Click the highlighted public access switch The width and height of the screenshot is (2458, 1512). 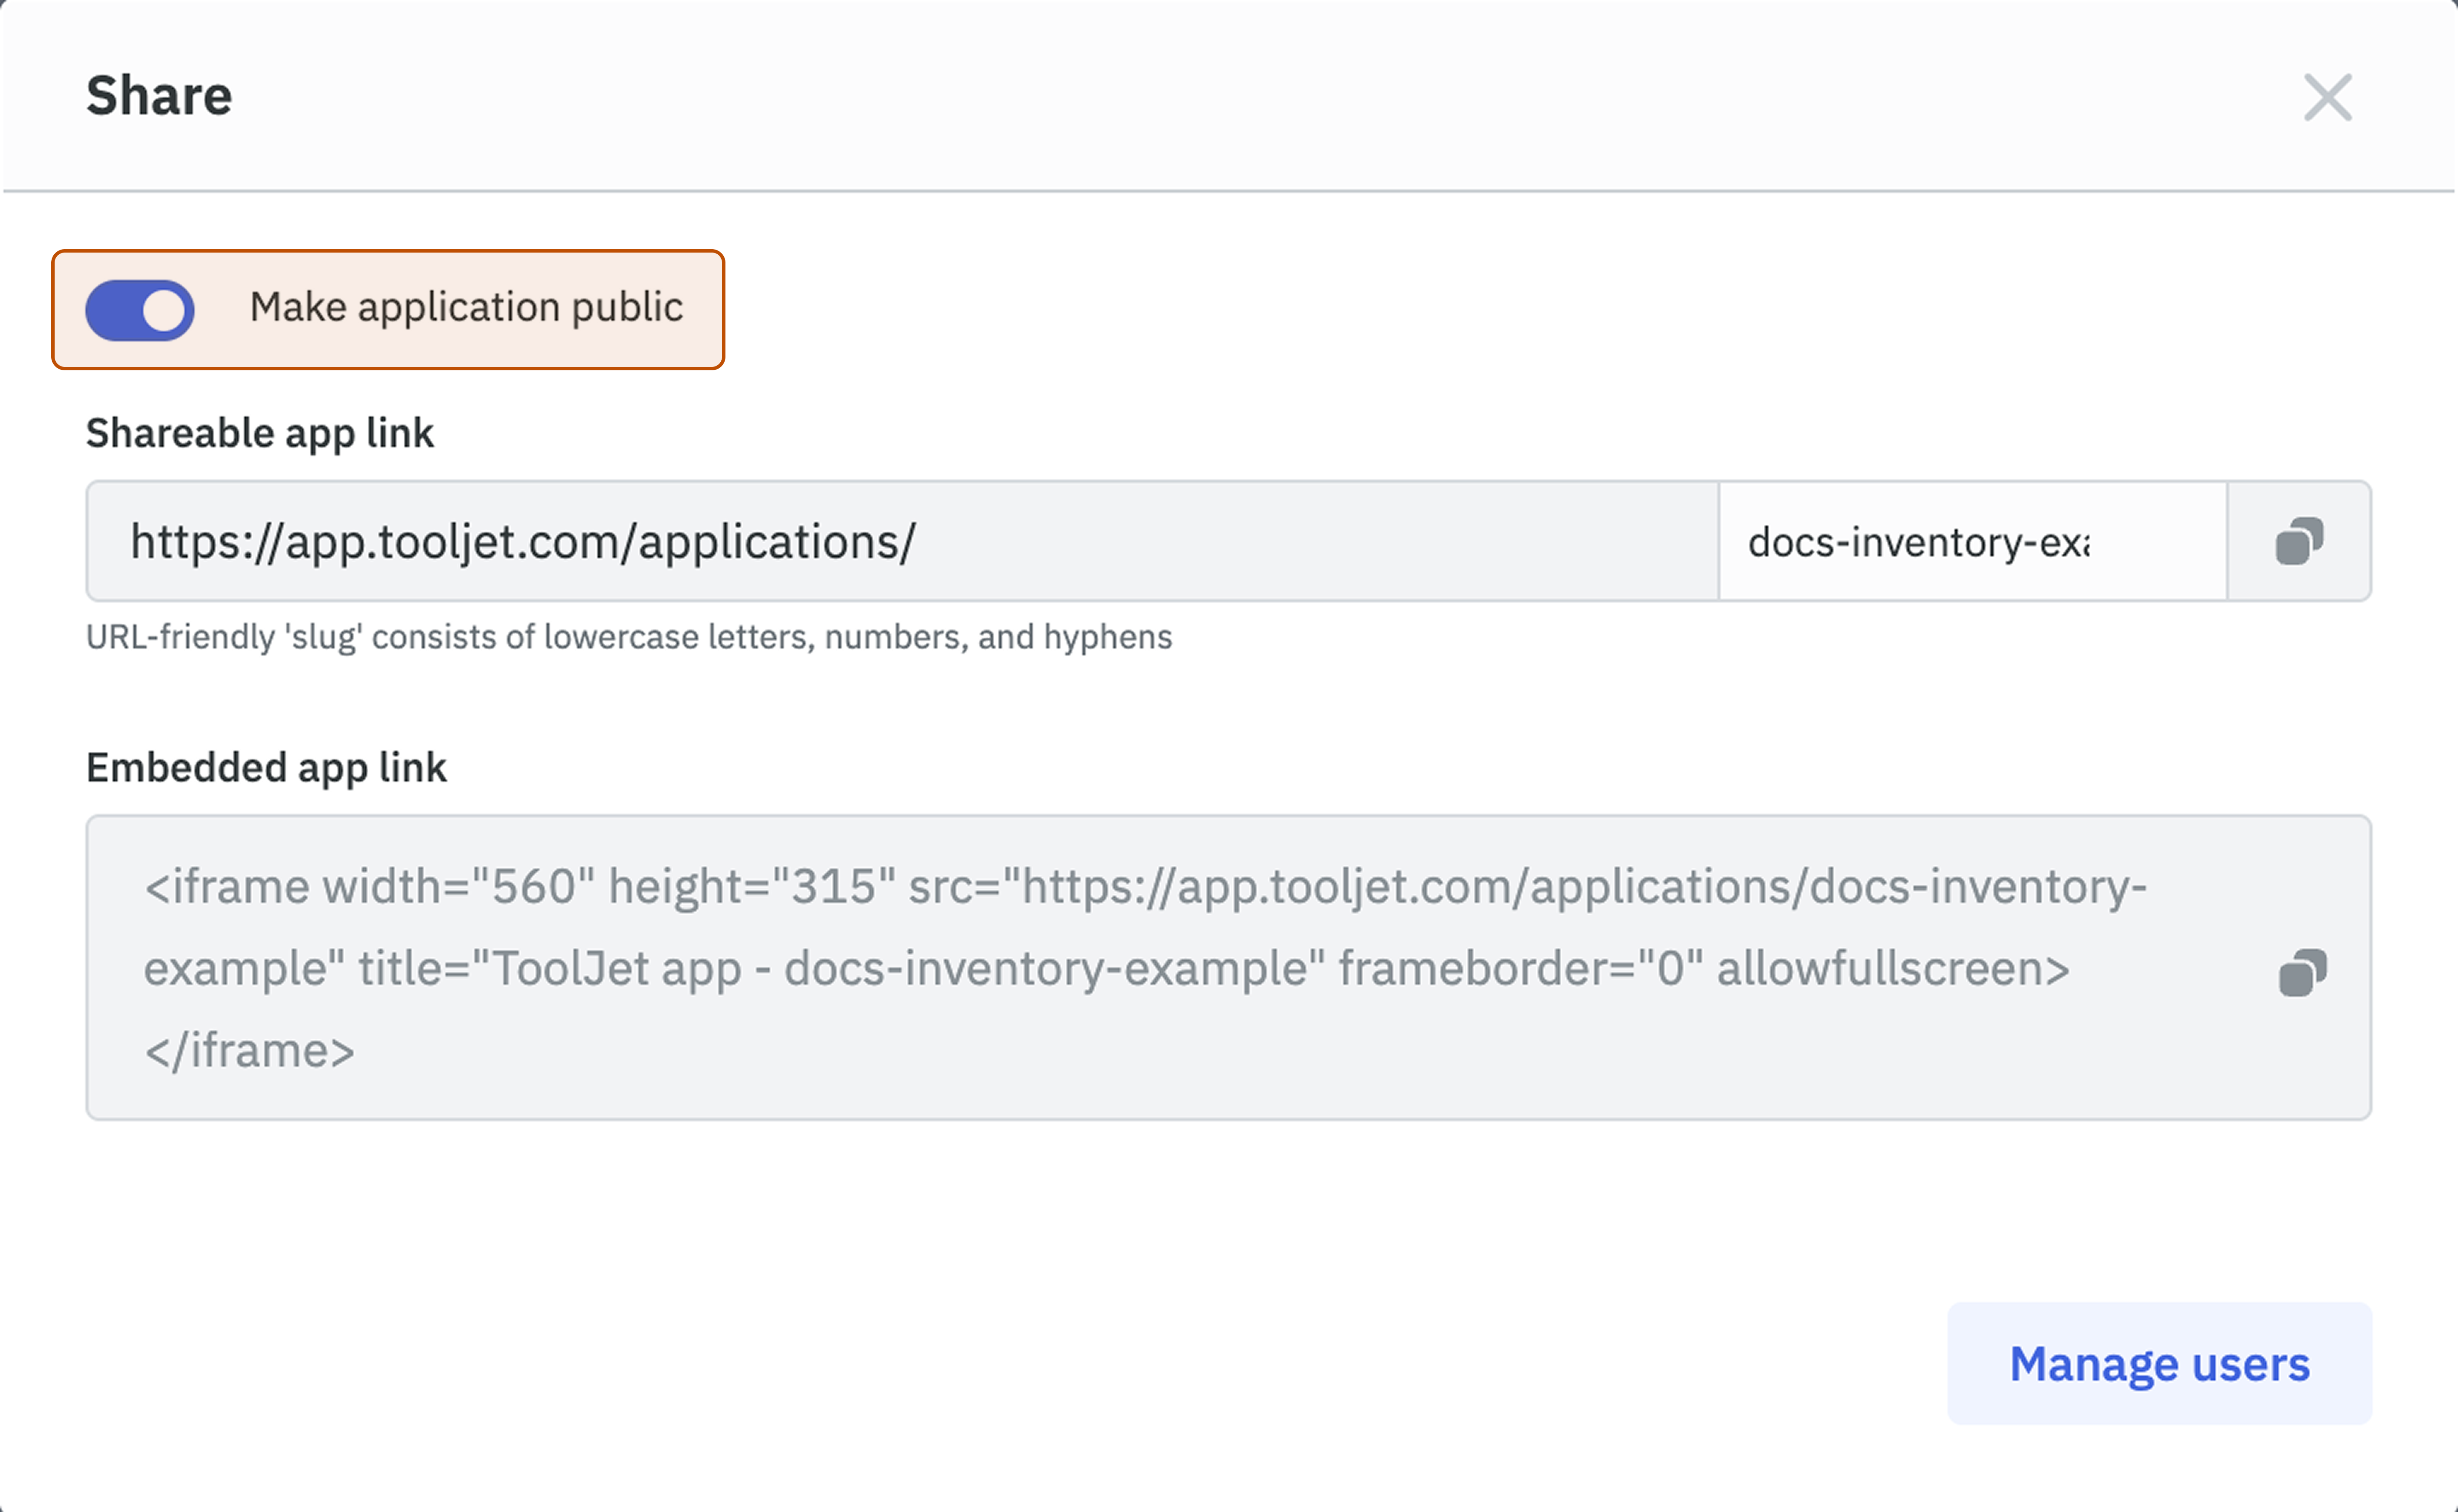140,310
